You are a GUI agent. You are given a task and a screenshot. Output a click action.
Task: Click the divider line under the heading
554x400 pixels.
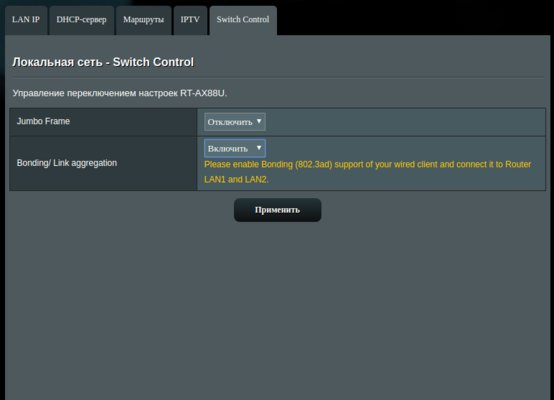click(x=278, y=78)
